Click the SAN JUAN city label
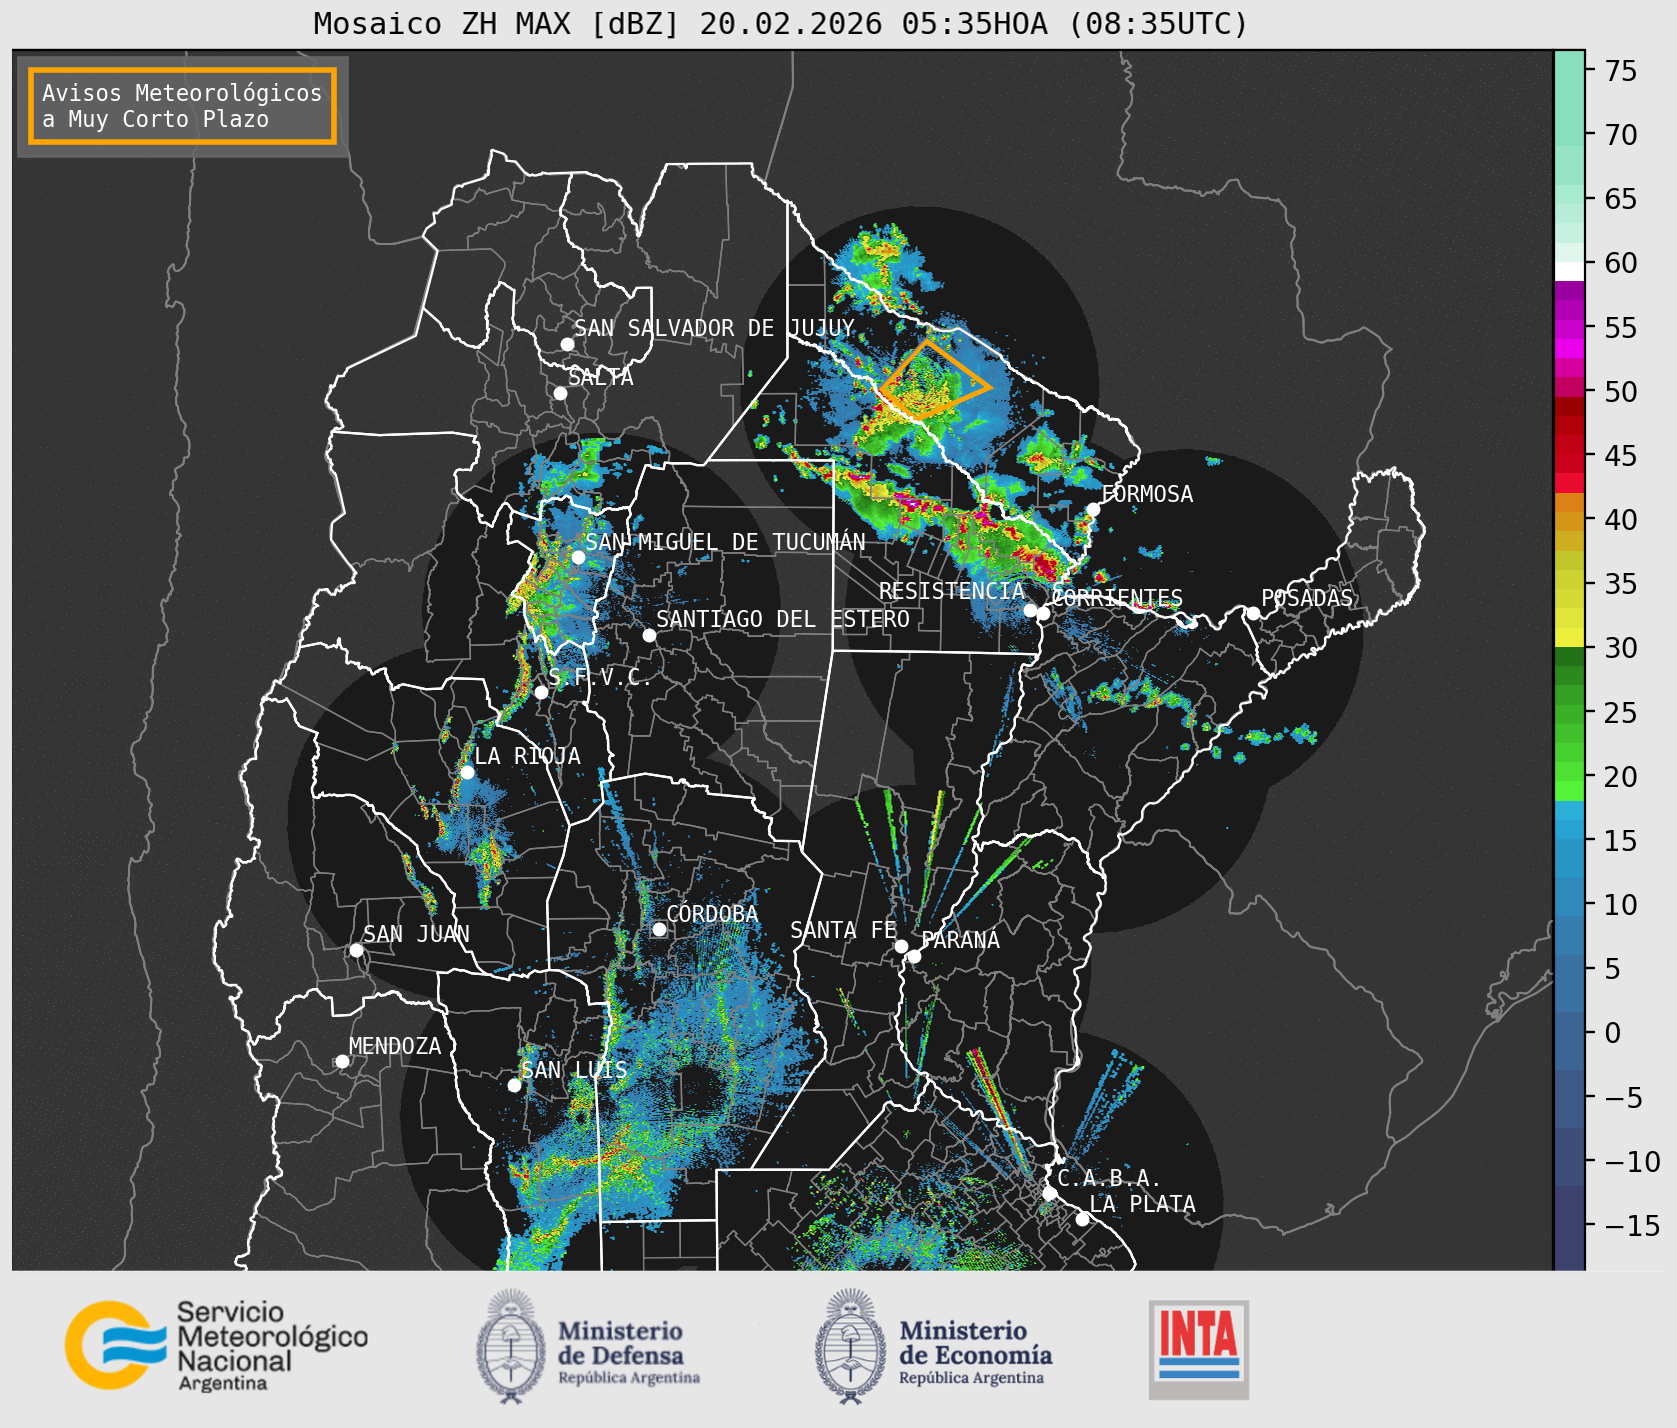 tap(416, 934)
